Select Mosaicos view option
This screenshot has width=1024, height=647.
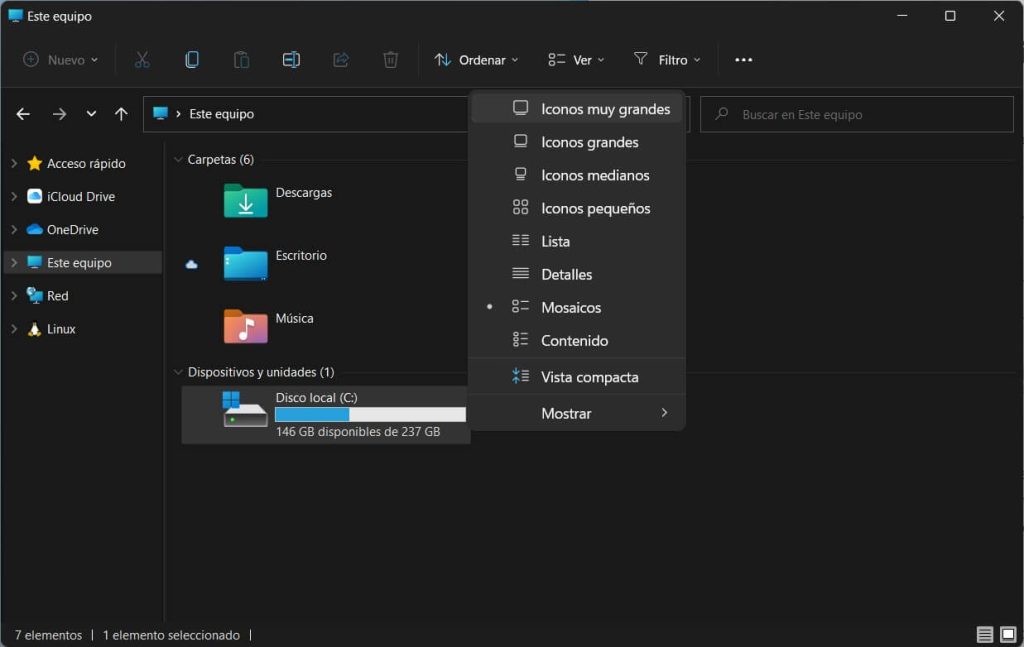coord(577,308)
